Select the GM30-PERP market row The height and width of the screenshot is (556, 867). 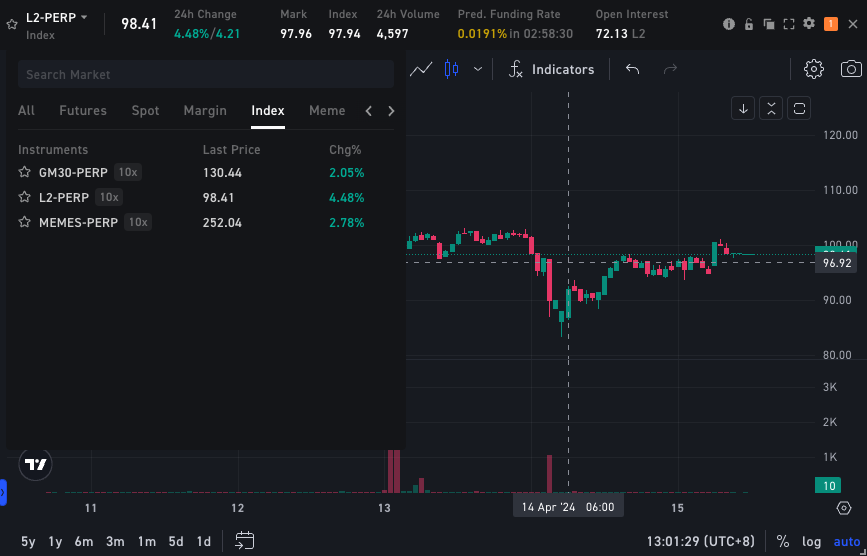(x=206, y=172)
